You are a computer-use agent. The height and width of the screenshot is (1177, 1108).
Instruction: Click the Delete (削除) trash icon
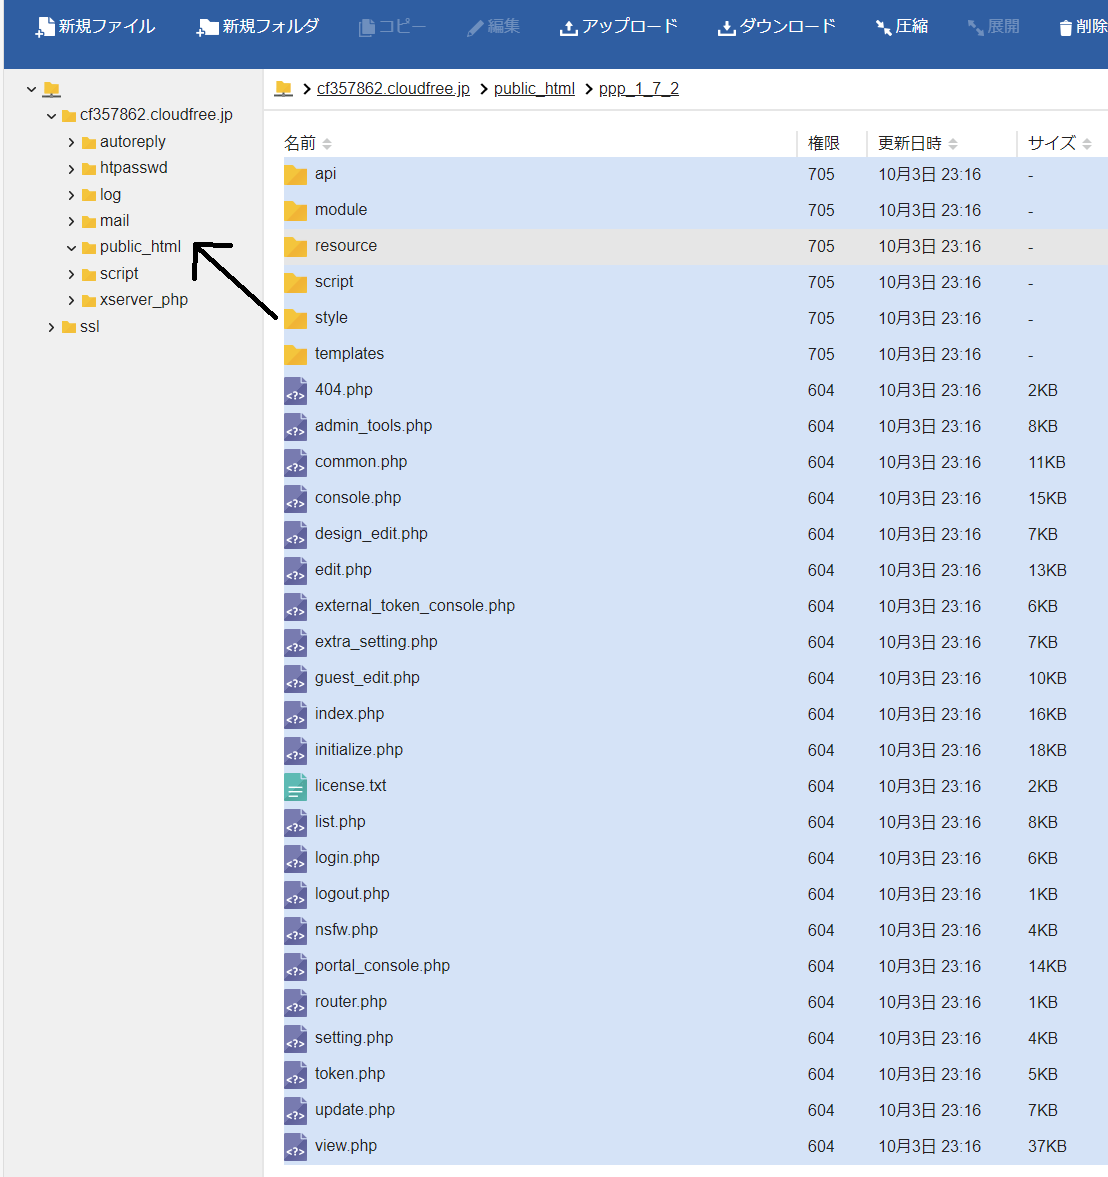(x=1066, y=27)
